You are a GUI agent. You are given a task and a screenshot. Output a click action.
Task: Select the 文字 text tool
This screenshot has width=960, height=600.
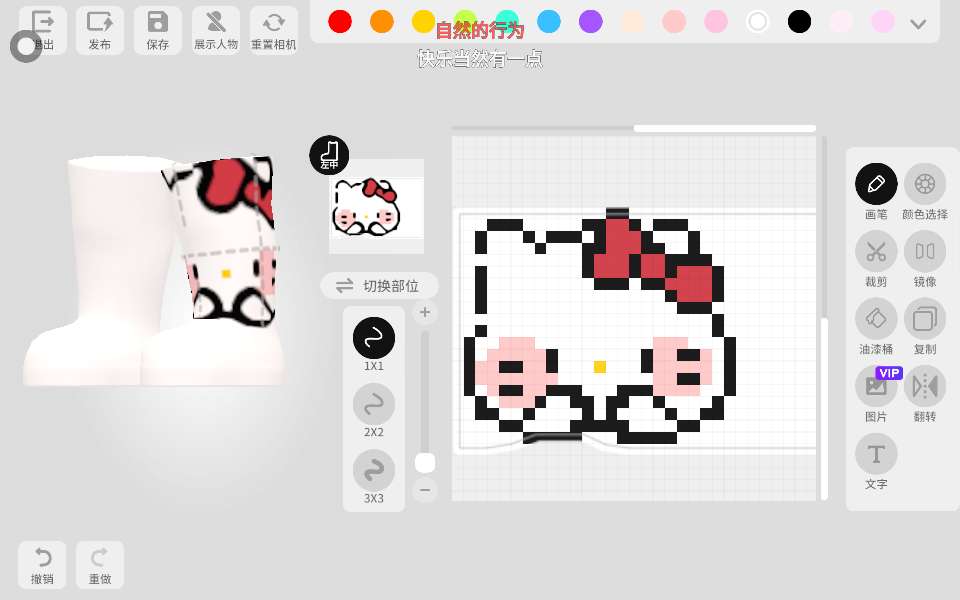point(876,455)
